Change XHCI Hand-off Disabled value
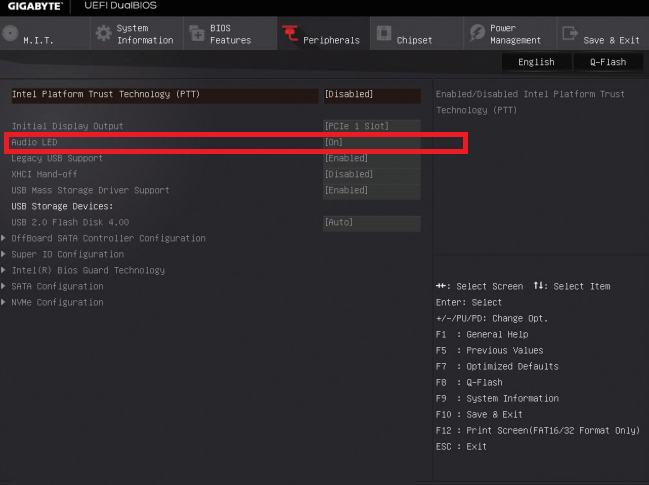Image resolution: width=649 pixels, height=485 pixels. (x=372, y=175)
